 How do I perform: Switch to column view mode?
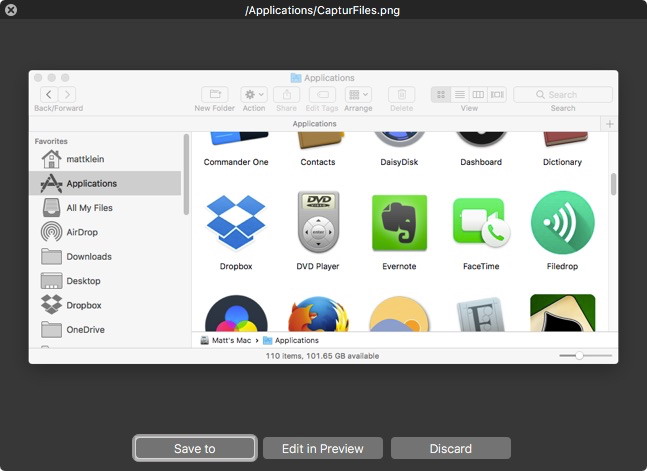click(x=478, y=95)
